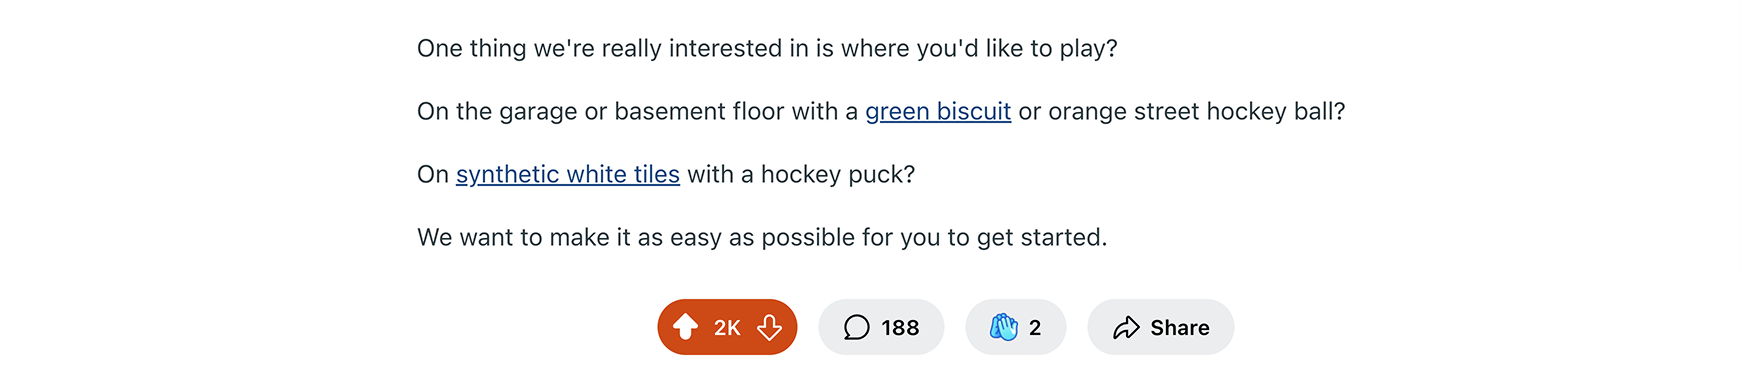Click the share arrow icon
The width and height of the screenshot is (1740, 382).
tap(1126, 327)
